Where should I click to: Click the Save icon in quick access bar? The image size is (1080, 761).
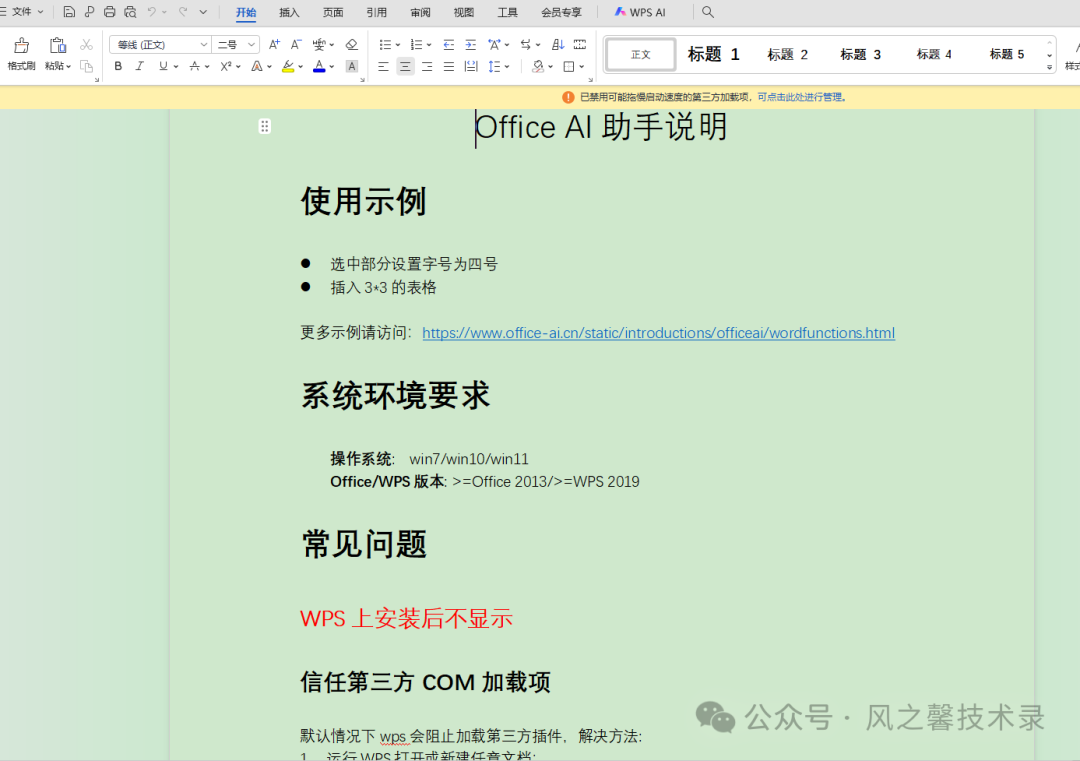point(69,12)
